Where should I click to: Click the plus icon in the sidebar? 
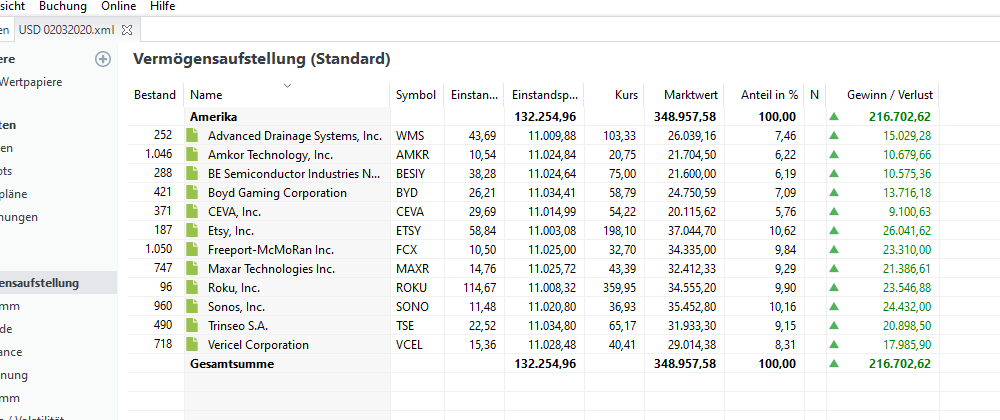102,59
